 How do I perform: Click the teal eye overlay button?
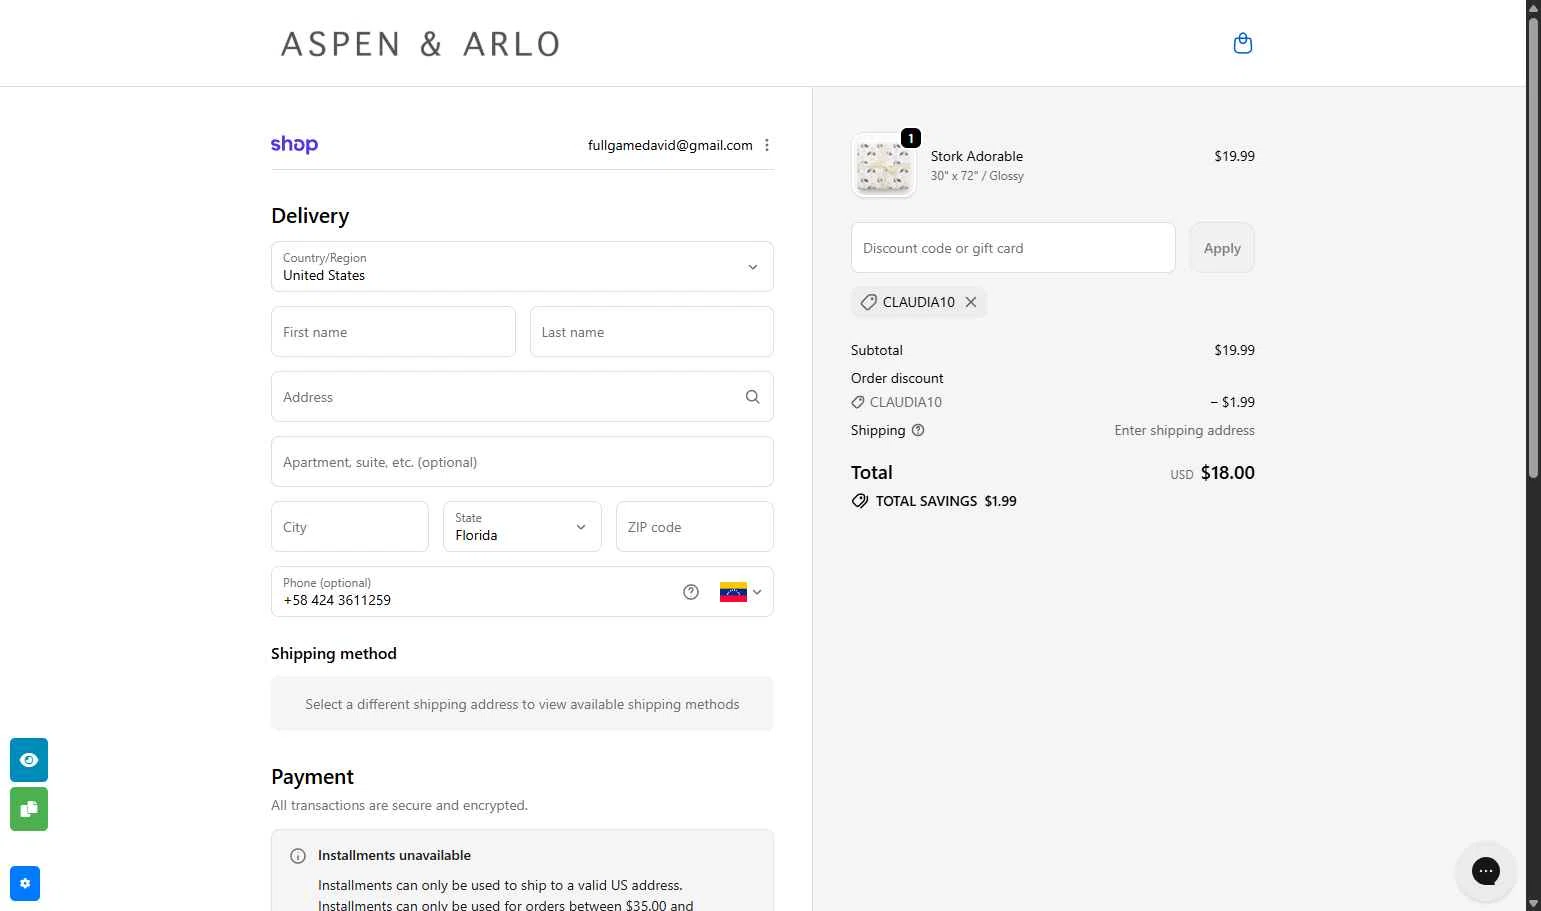pyautogui.click(x=29, y=760)
